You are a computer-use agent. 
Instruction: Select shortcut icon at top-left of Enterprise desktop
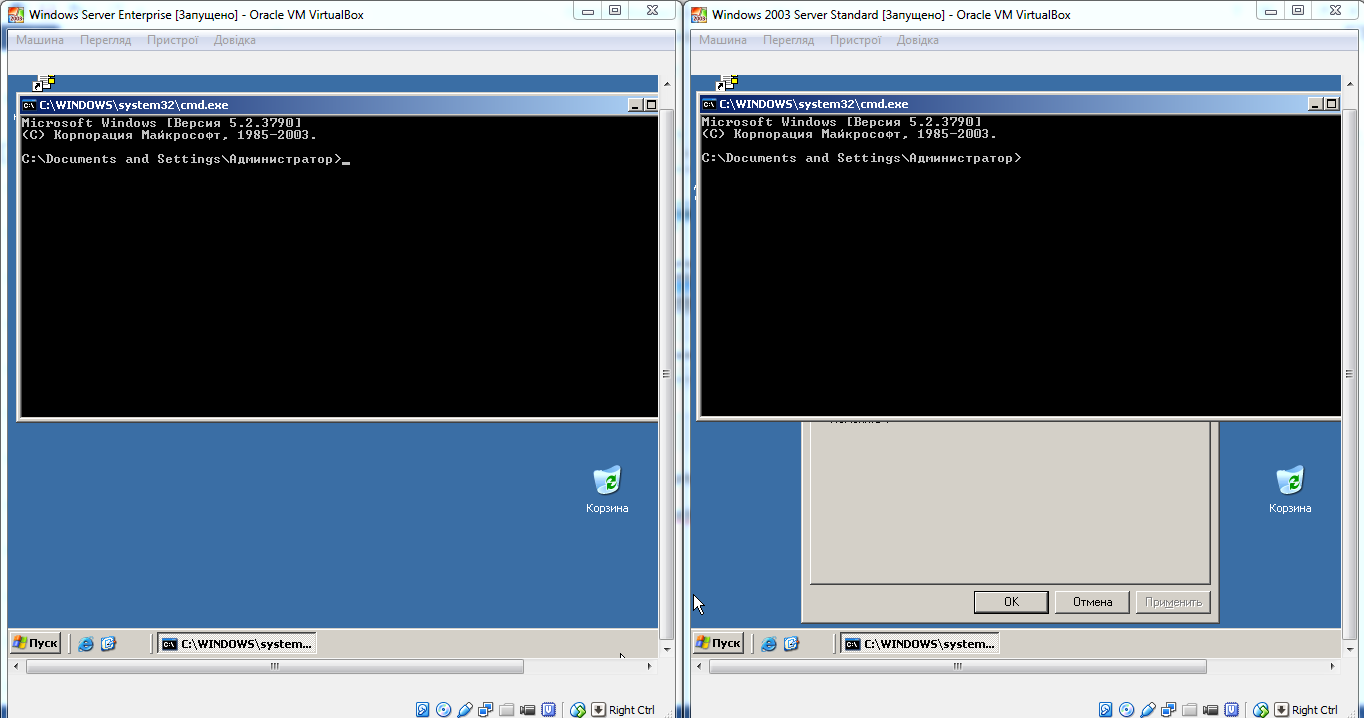[44, 83]
